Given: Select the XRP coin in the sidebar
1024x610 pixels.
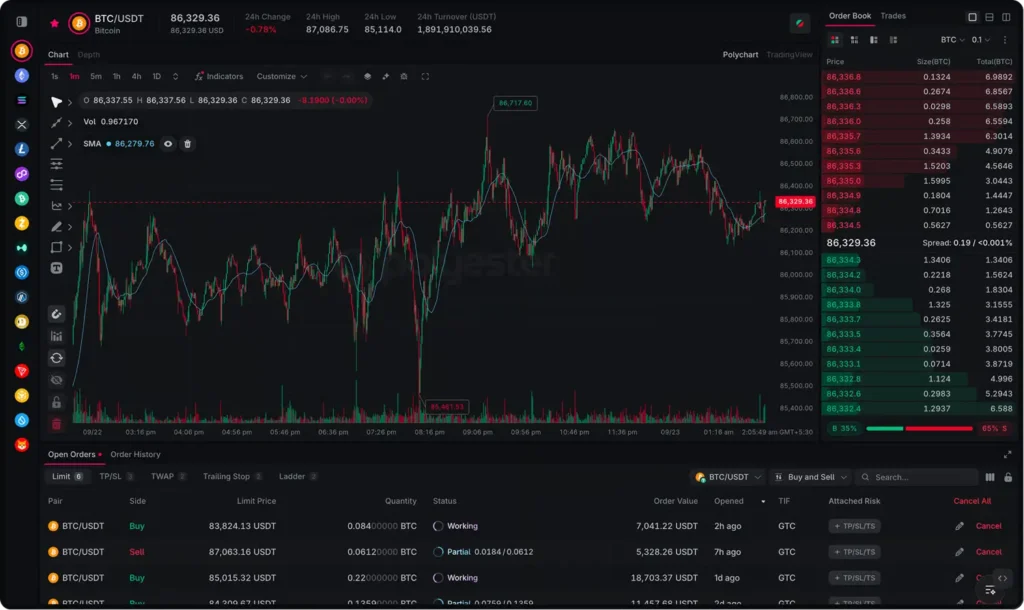Looking at the screenshot, I should [x=22, y=125].
